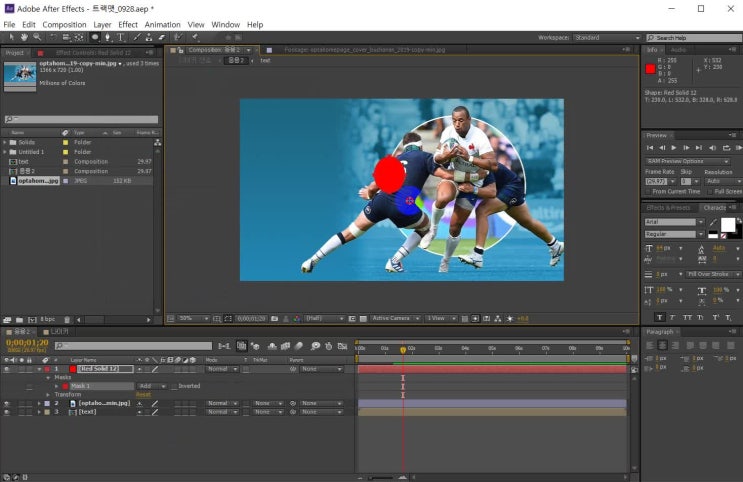Select the Selection arrow tool

coord(11,37)
